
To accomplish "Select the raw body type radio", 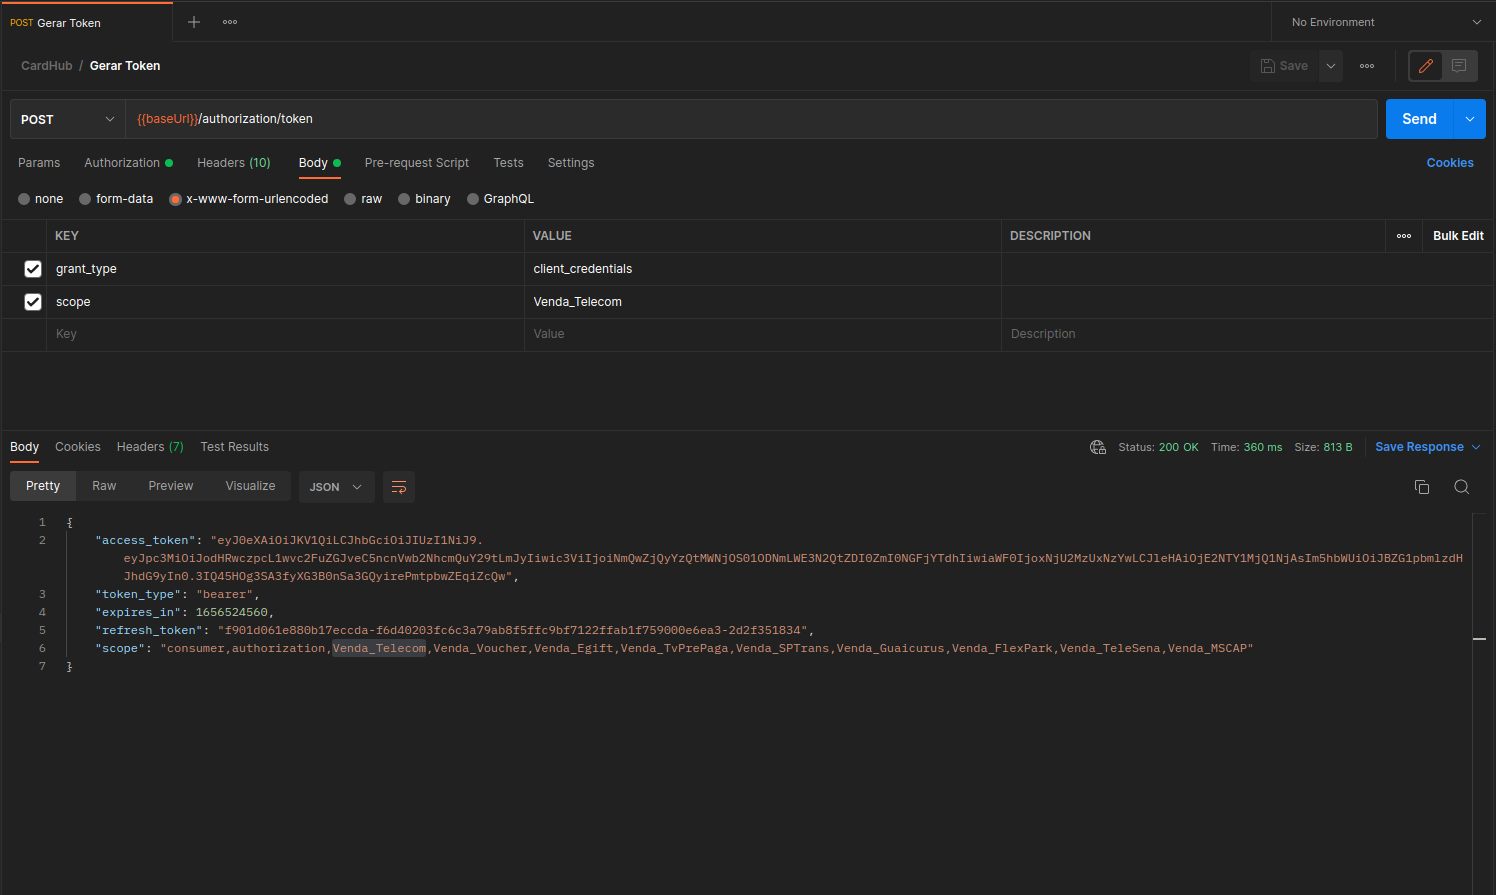I will click(x=351, y=199).
